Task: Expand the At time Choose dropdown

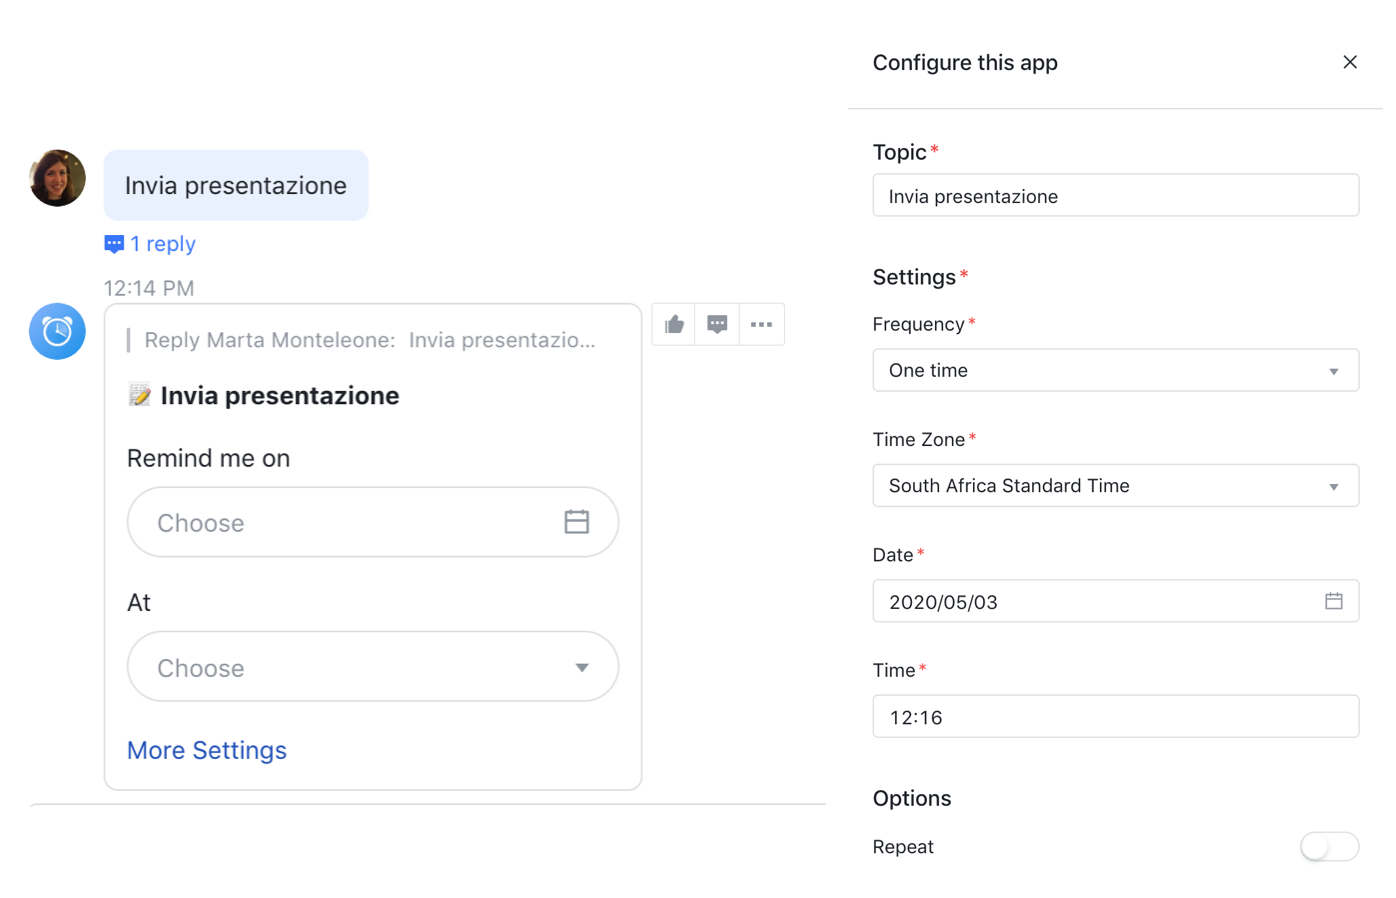Action: 372,666
